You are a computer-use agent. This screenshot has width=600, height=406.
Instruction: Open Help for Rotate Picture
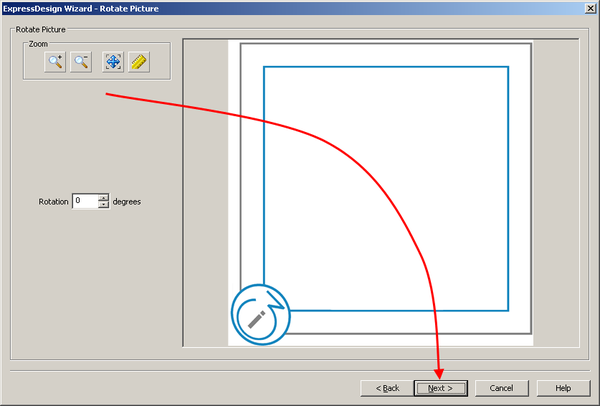click(x=563, y=388)
